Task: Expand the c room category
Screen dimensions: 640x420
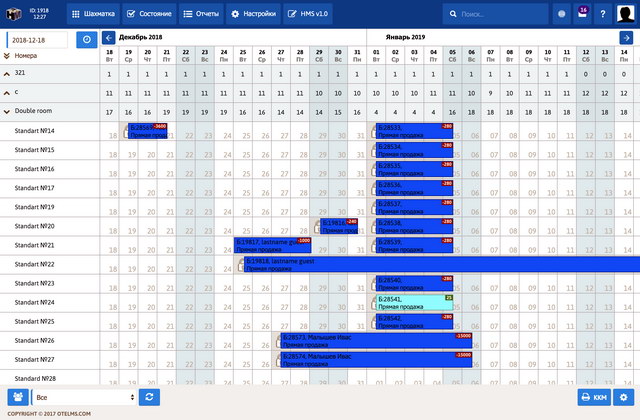Action: [x=7, y=93]
